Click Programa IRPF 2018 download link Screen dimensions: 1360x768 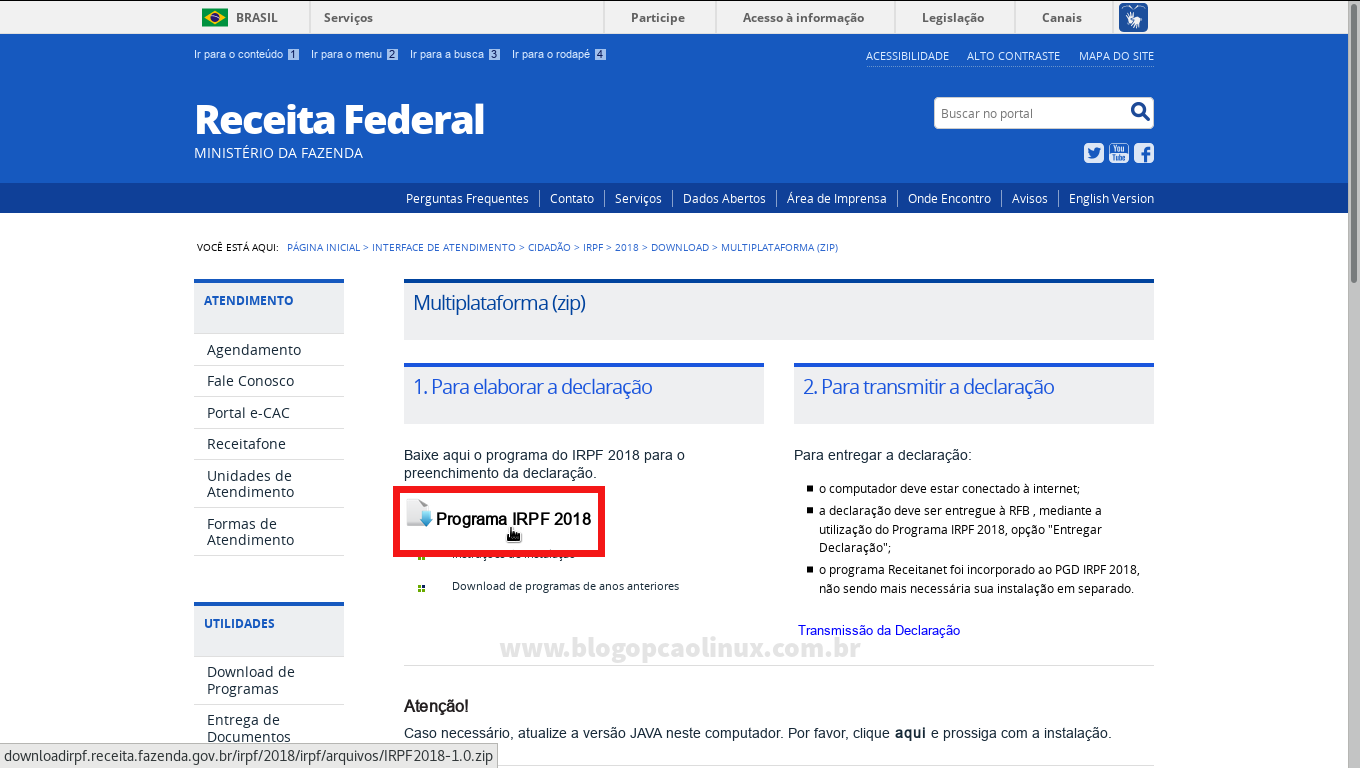pyautogui.click(x=513, y=519)
